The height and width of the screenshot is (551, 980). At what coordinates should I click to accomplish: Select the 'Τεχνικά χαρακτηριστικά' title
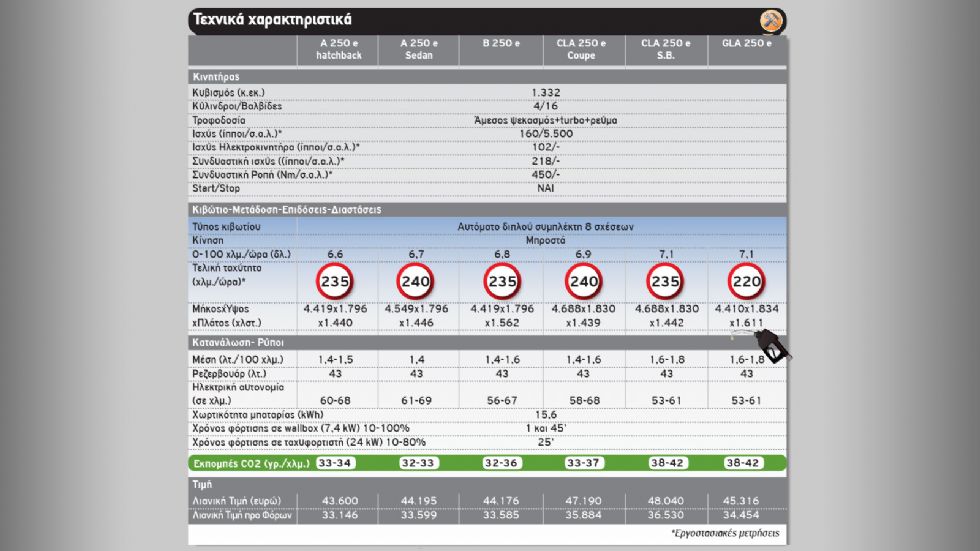[x=272, y=20]
